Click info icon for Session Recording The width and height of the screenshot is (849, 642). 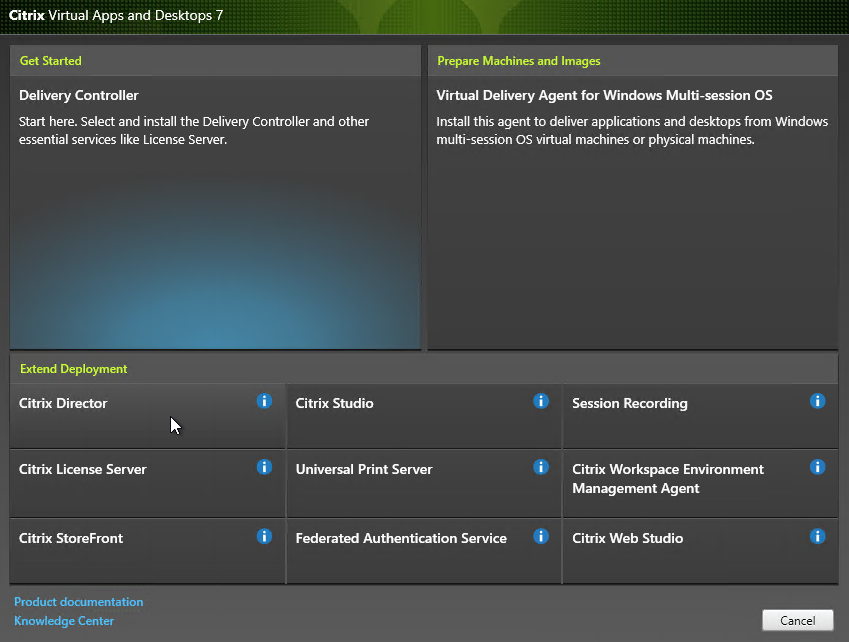[x=818, y=401]
